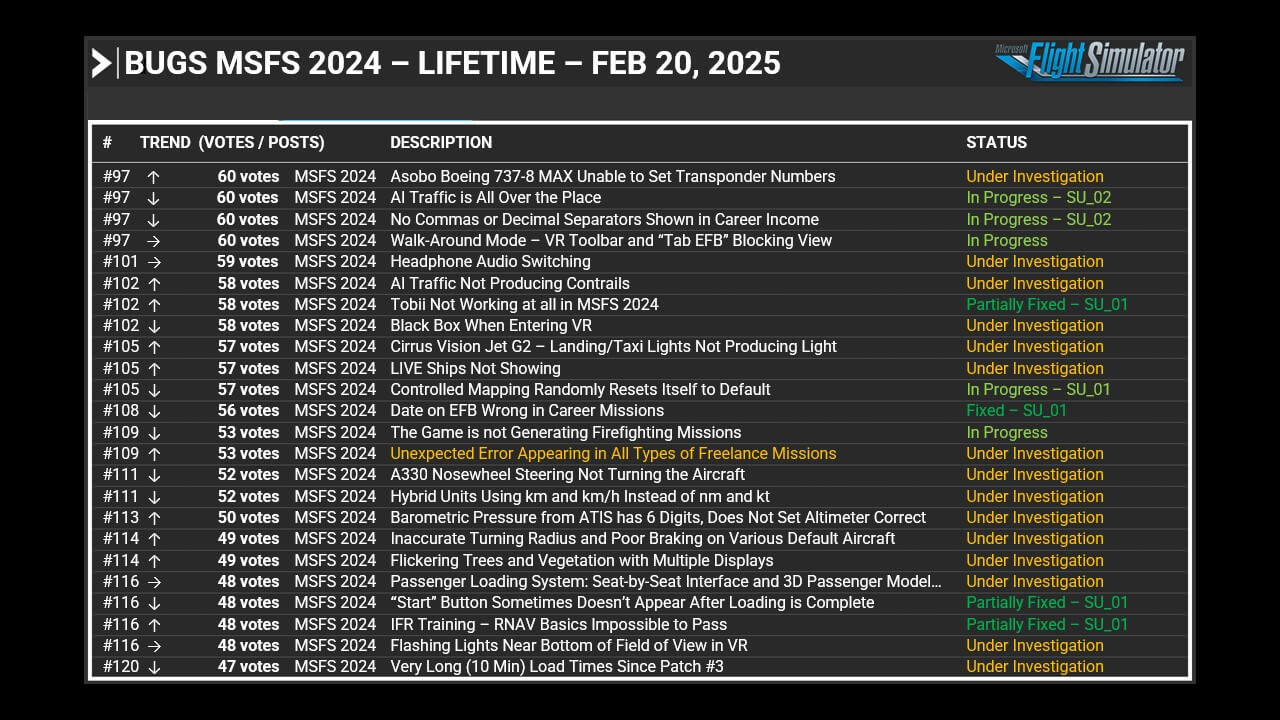Image resolution: width=1280 pixels, height=720 pixels.
Task: Click sideways arrow for Passenger Loading System row
Action: click(x=153, y=582)
